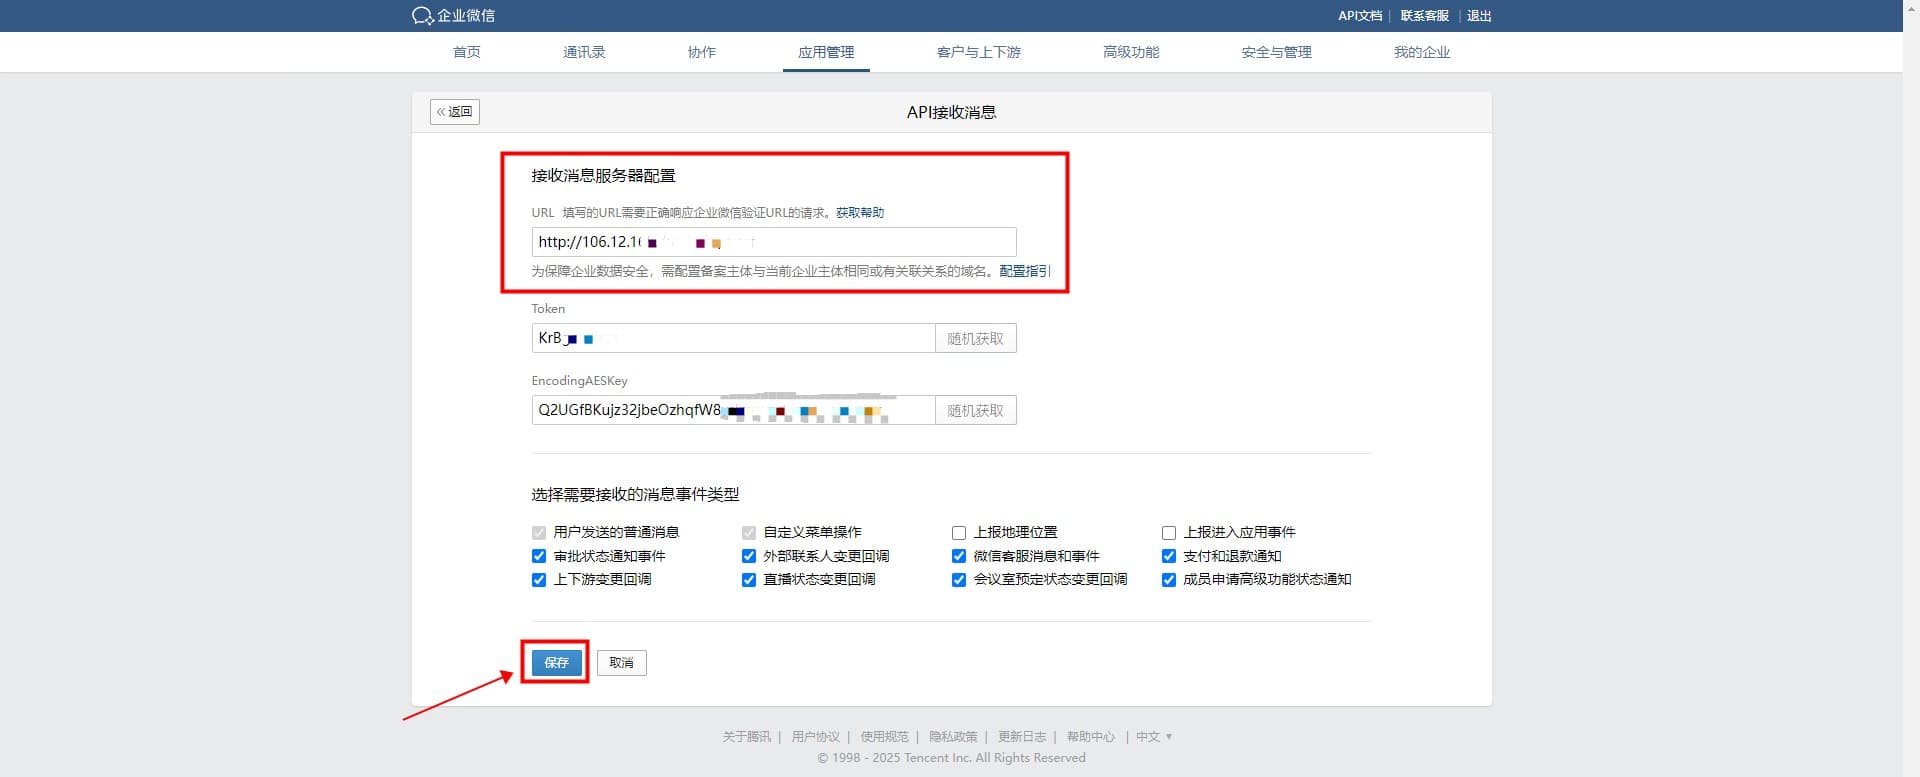Screen dimensions: 1920x777
Task: Open 隐私政策 footer link
Action: coord(953,737)
